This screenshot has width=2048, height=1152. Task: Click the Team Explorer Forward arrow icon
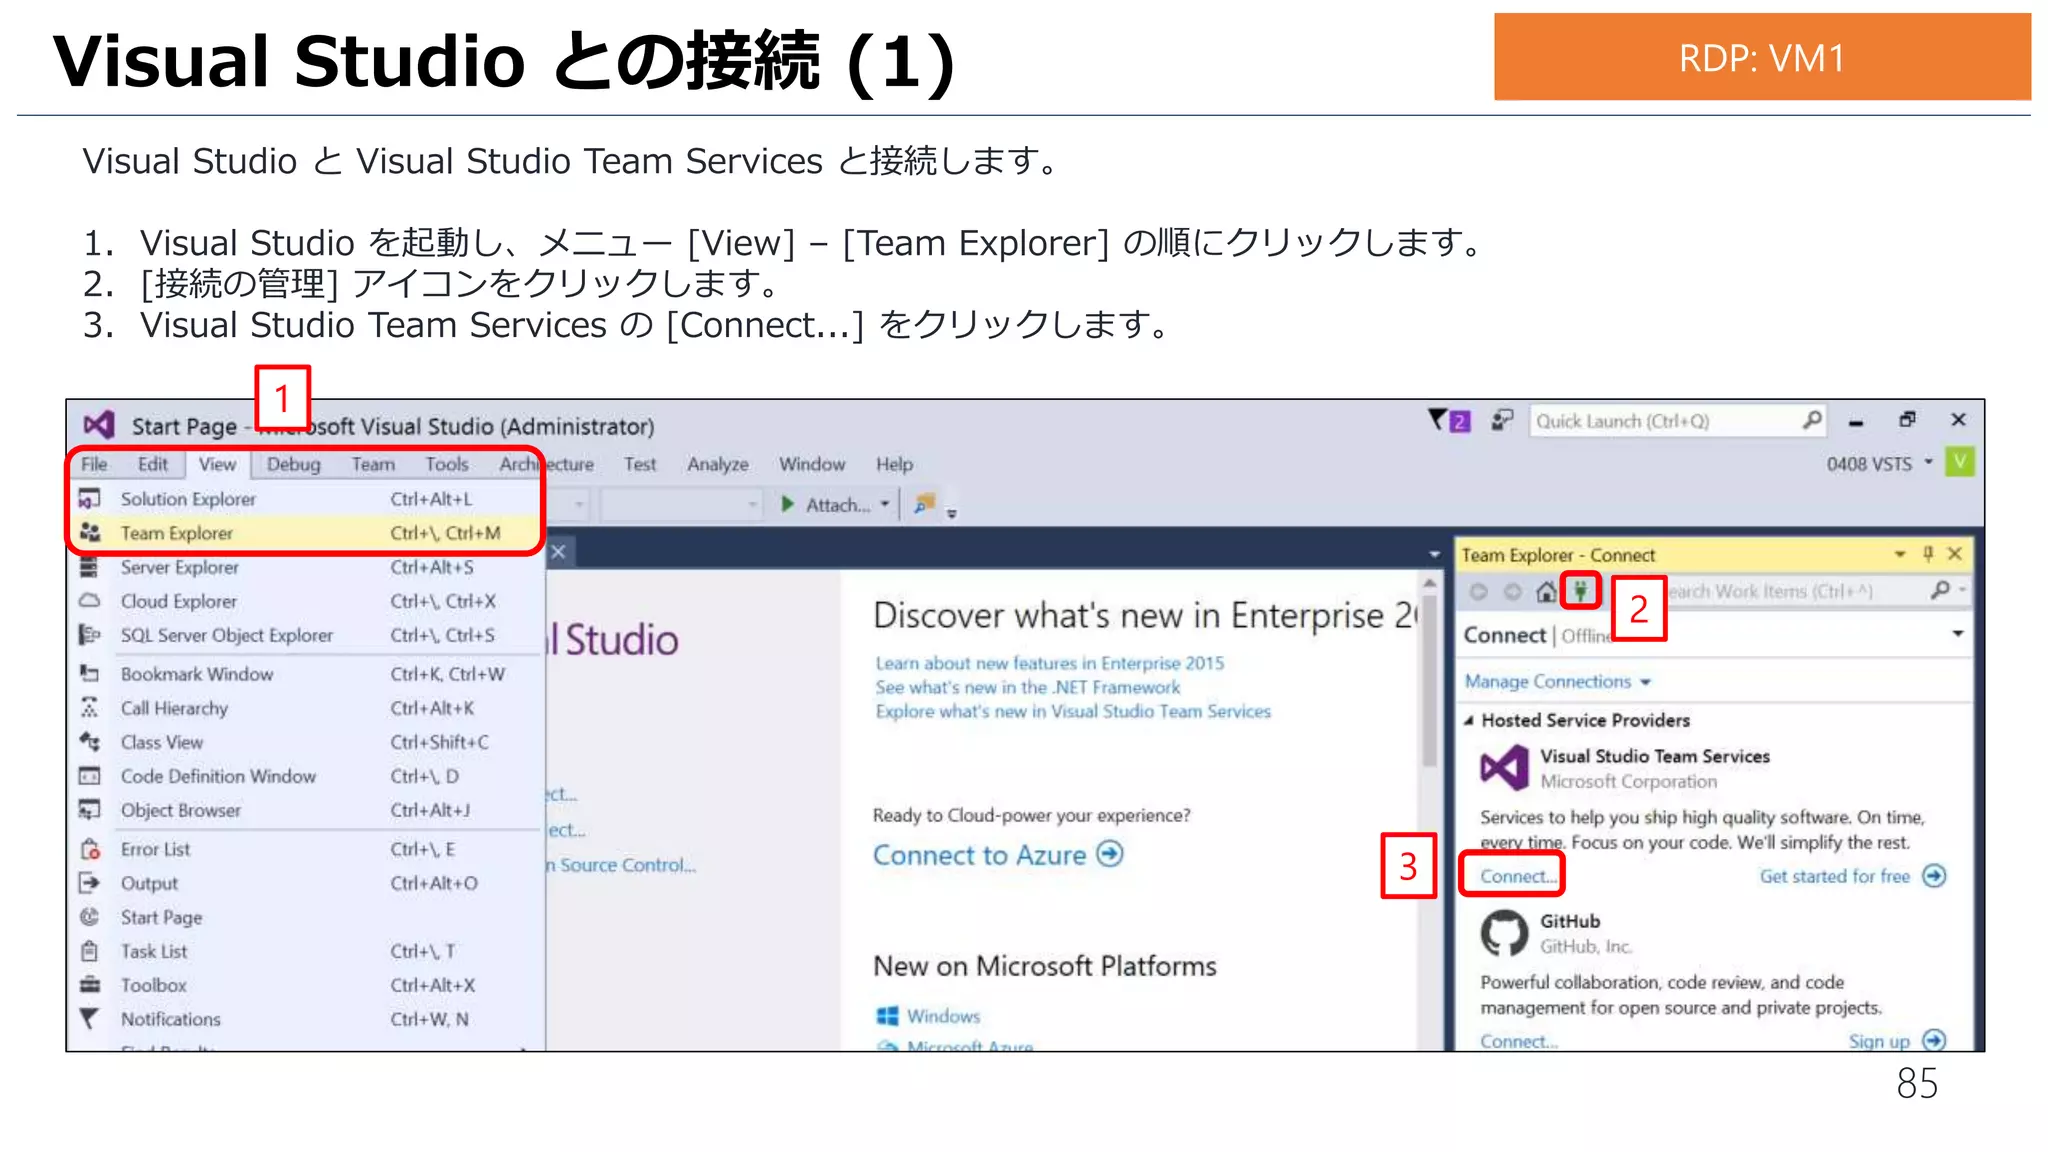[x=1513, y=592]
